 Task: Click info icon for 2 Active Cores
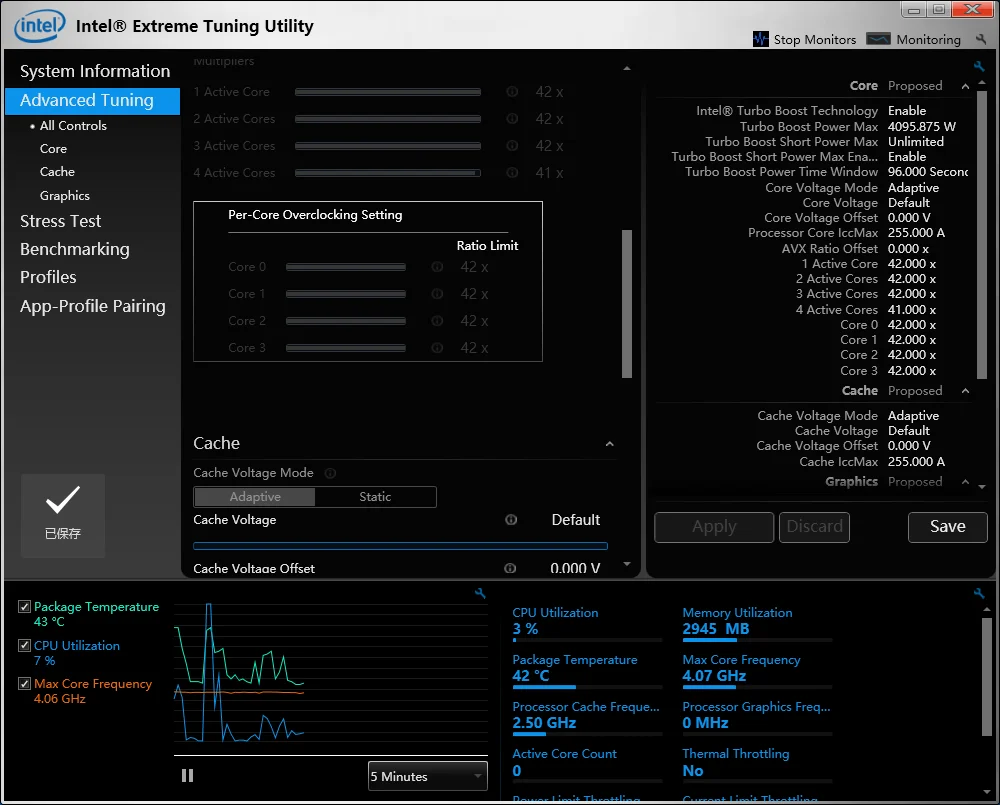(511, 119)
